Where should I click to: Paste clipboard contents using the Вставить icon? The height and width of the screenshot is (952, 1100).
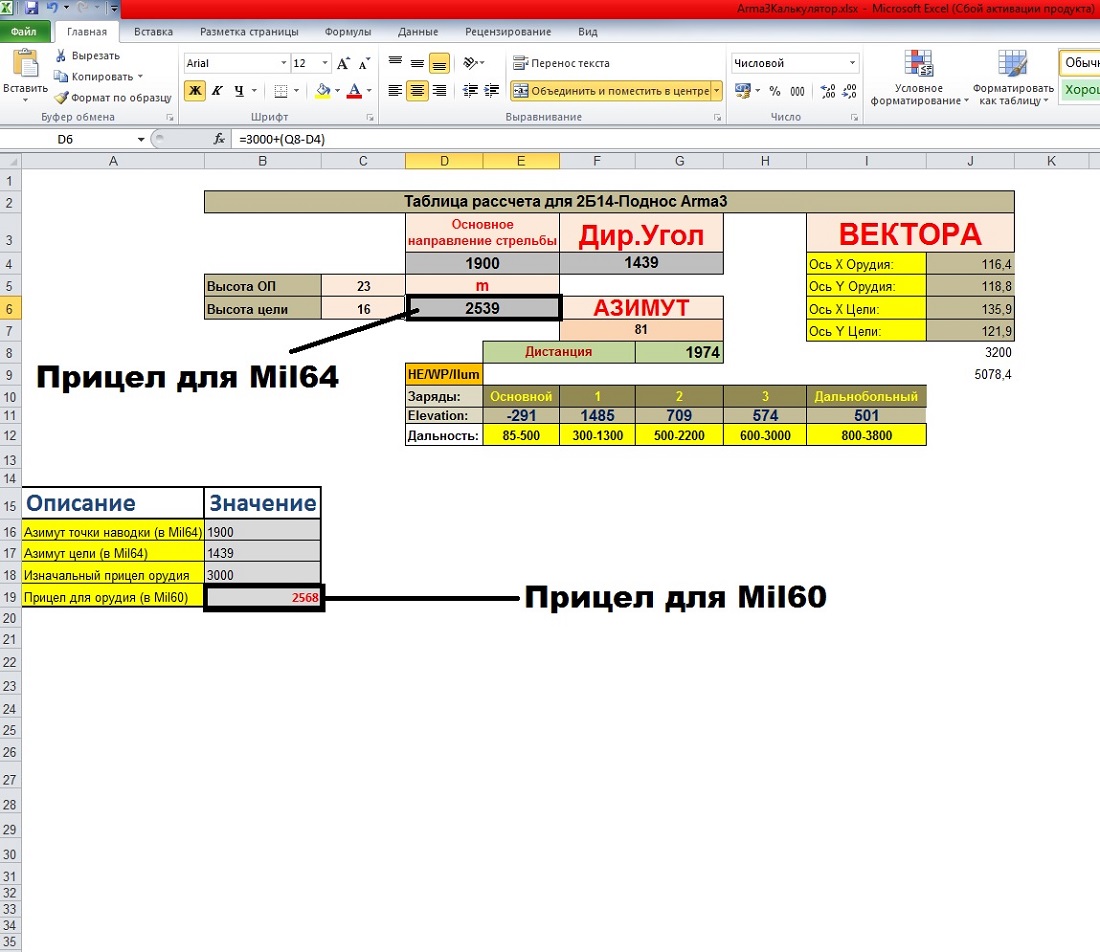[25, 65]
